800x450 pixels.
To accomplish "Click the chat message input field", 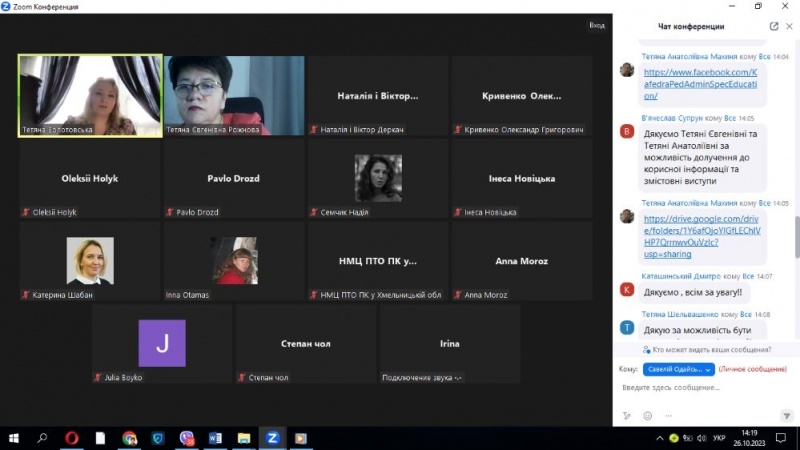I will (x=700, y=388).
